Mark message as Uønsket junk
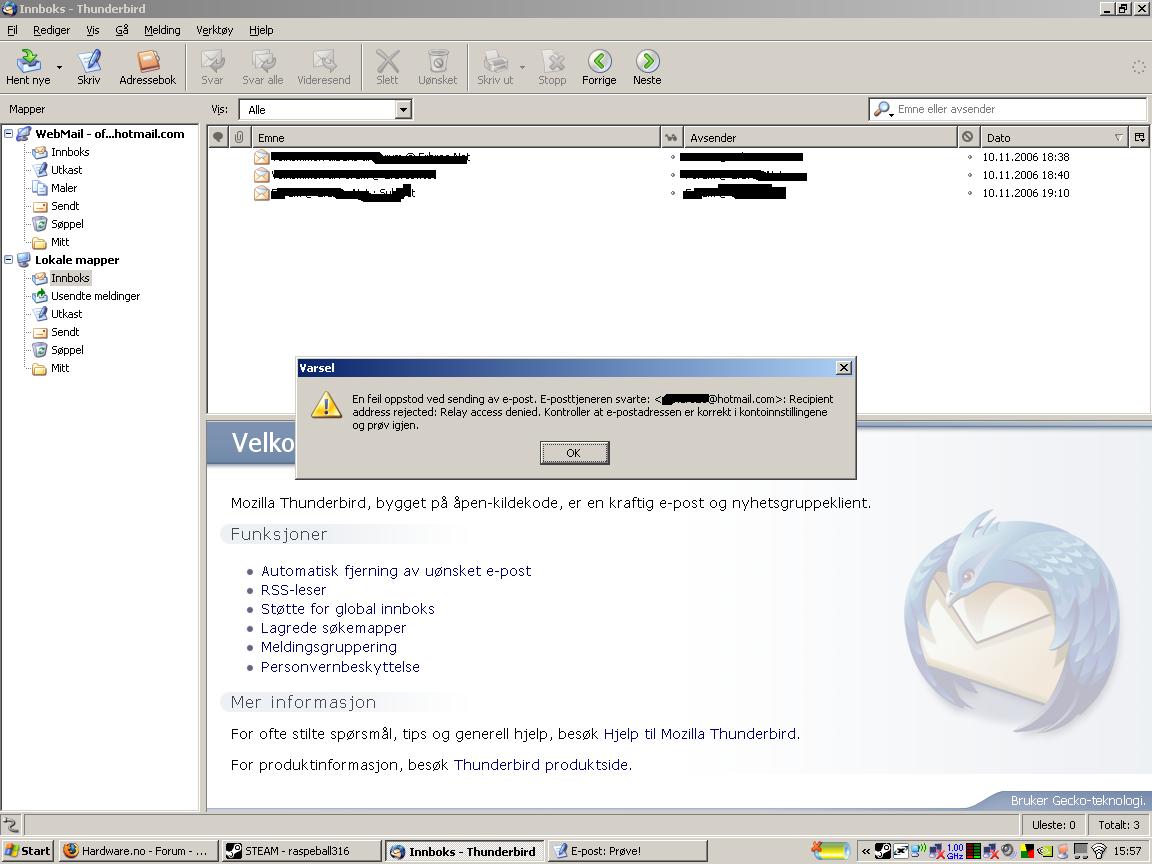1152x864 pixels. click(438, 67)
